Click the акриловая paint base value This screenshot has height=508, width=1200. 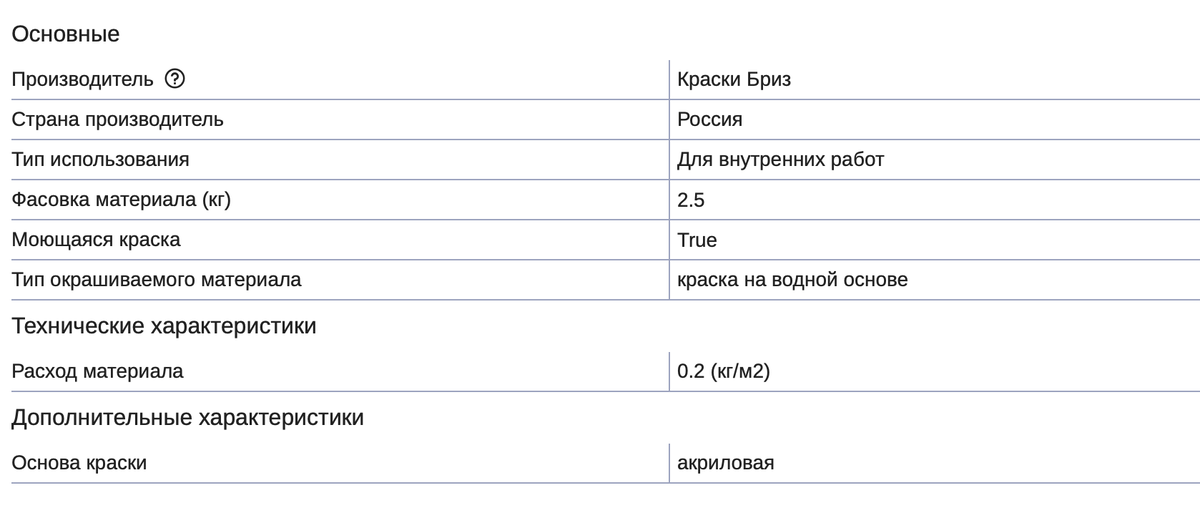tap(725, 464)
